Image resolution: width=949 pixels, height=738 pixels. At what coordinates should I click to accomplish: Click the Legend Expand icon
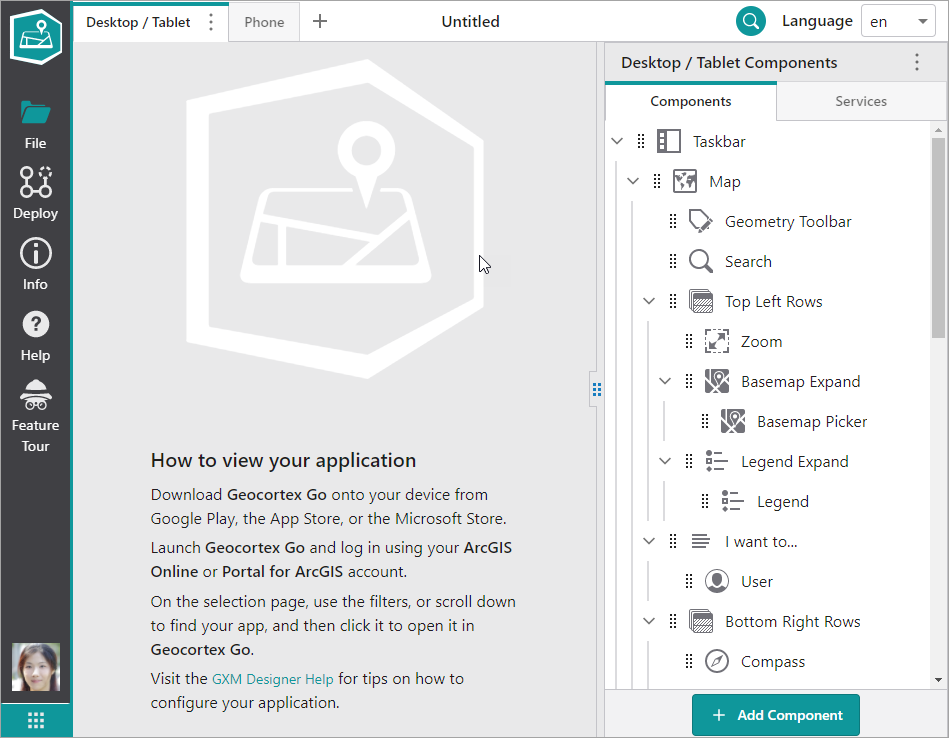click(x=717, y=461)
